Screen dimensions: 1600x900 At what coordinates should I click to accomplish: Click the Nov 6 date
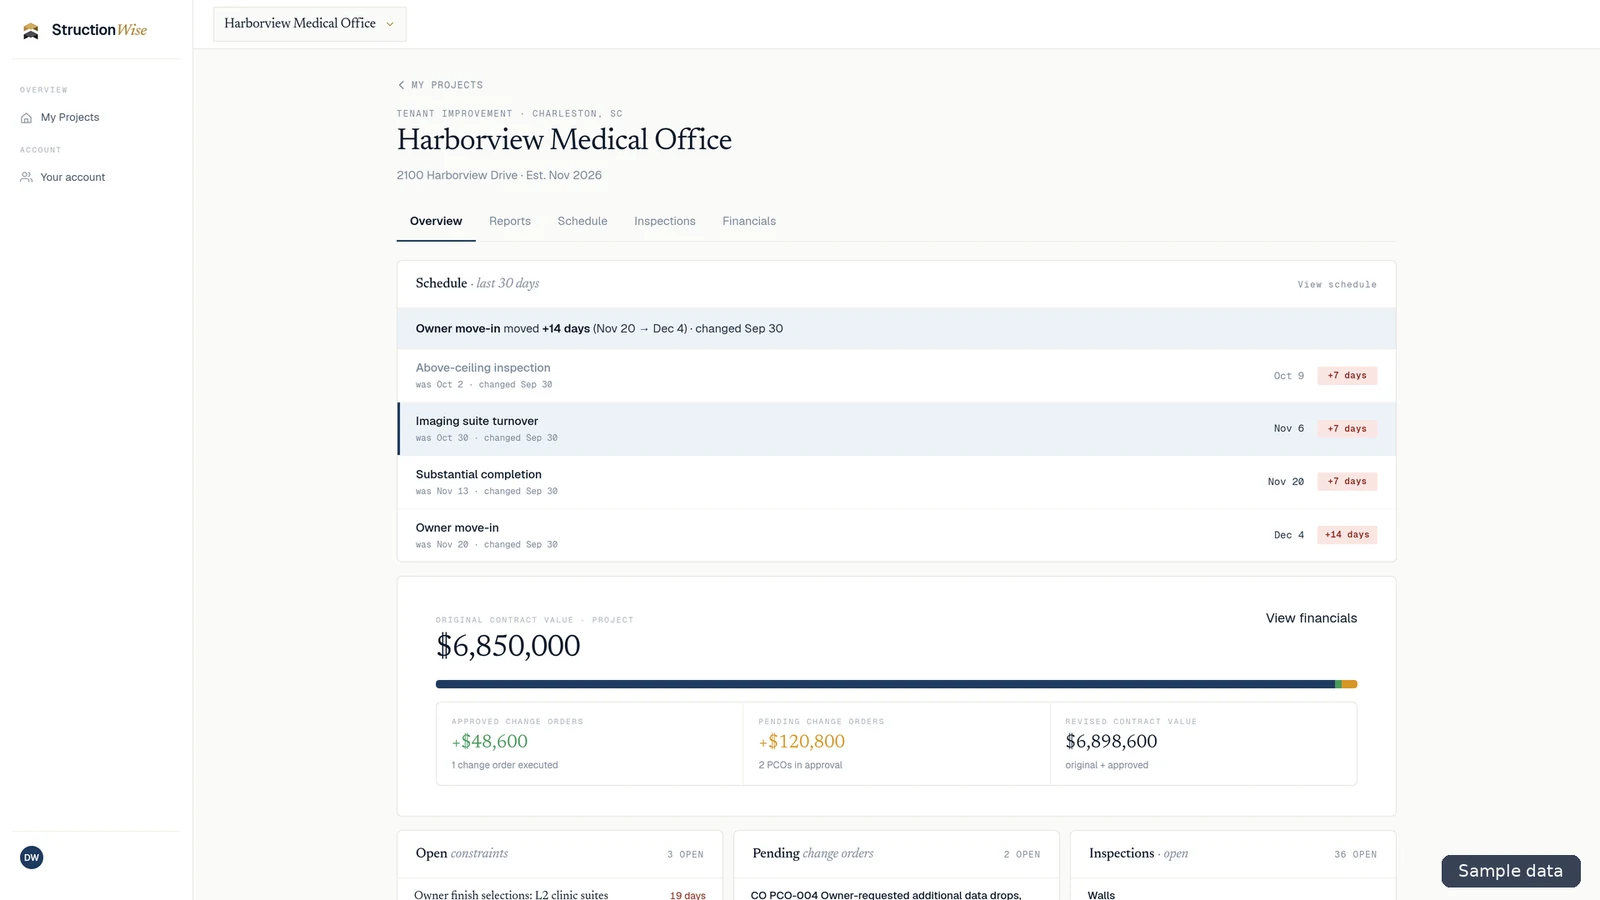pos(1289,429)
